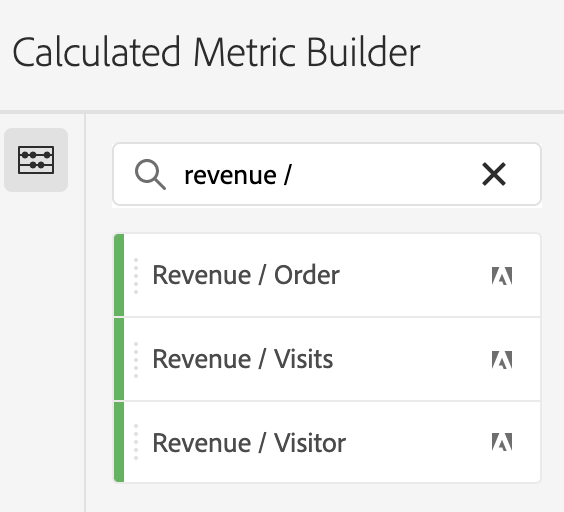Screen dimensions: 564x512
Task: Click Adobe logo icon on Revenue / Visits
Action: (x=502, y=360)
